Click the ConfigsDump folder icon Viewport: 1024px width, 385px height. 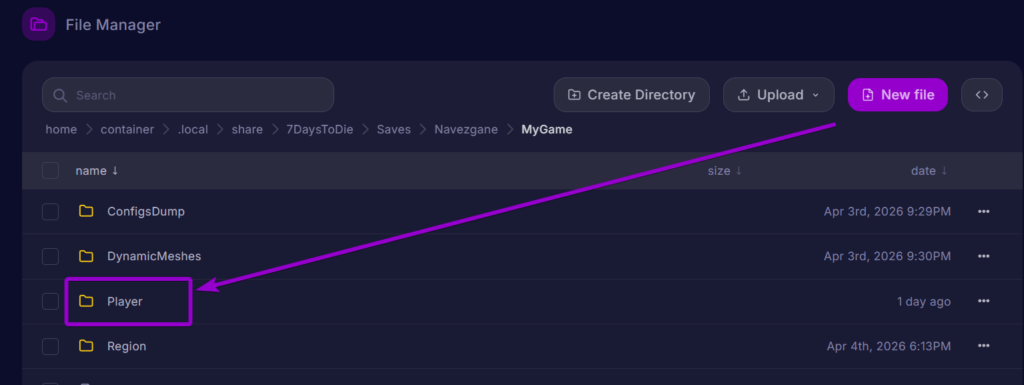coord(86,211)
